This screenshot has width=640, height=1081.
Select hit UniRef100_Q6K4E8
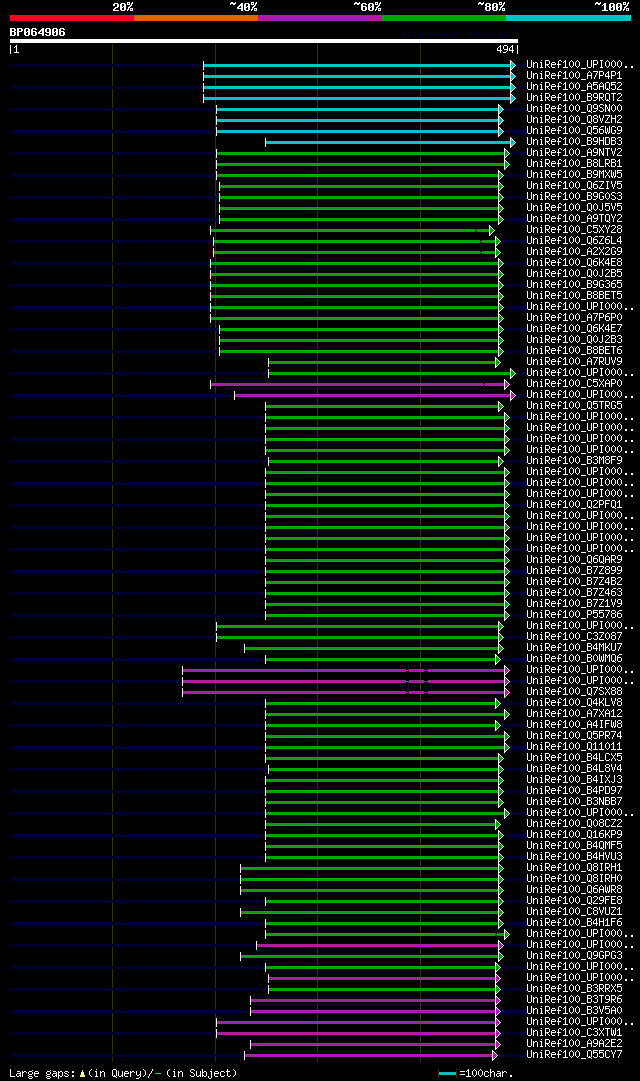[x=574, y=263]
